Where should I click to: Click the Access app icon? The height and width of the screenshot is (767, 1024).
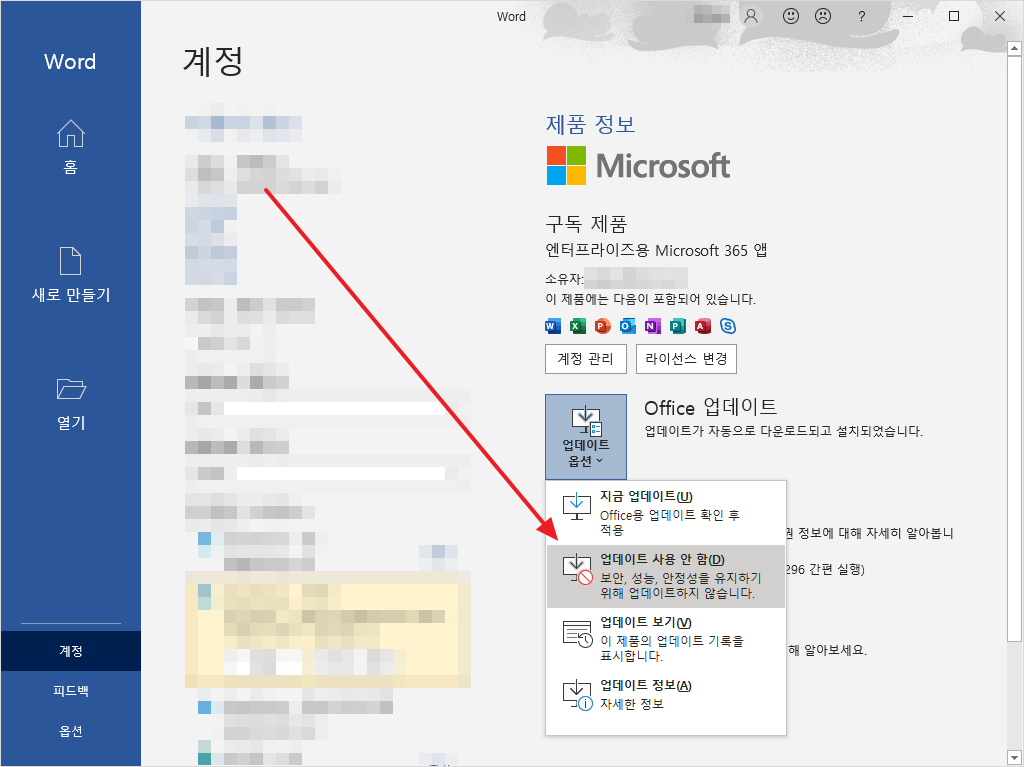pyautogui.click(x=703, y=326)
